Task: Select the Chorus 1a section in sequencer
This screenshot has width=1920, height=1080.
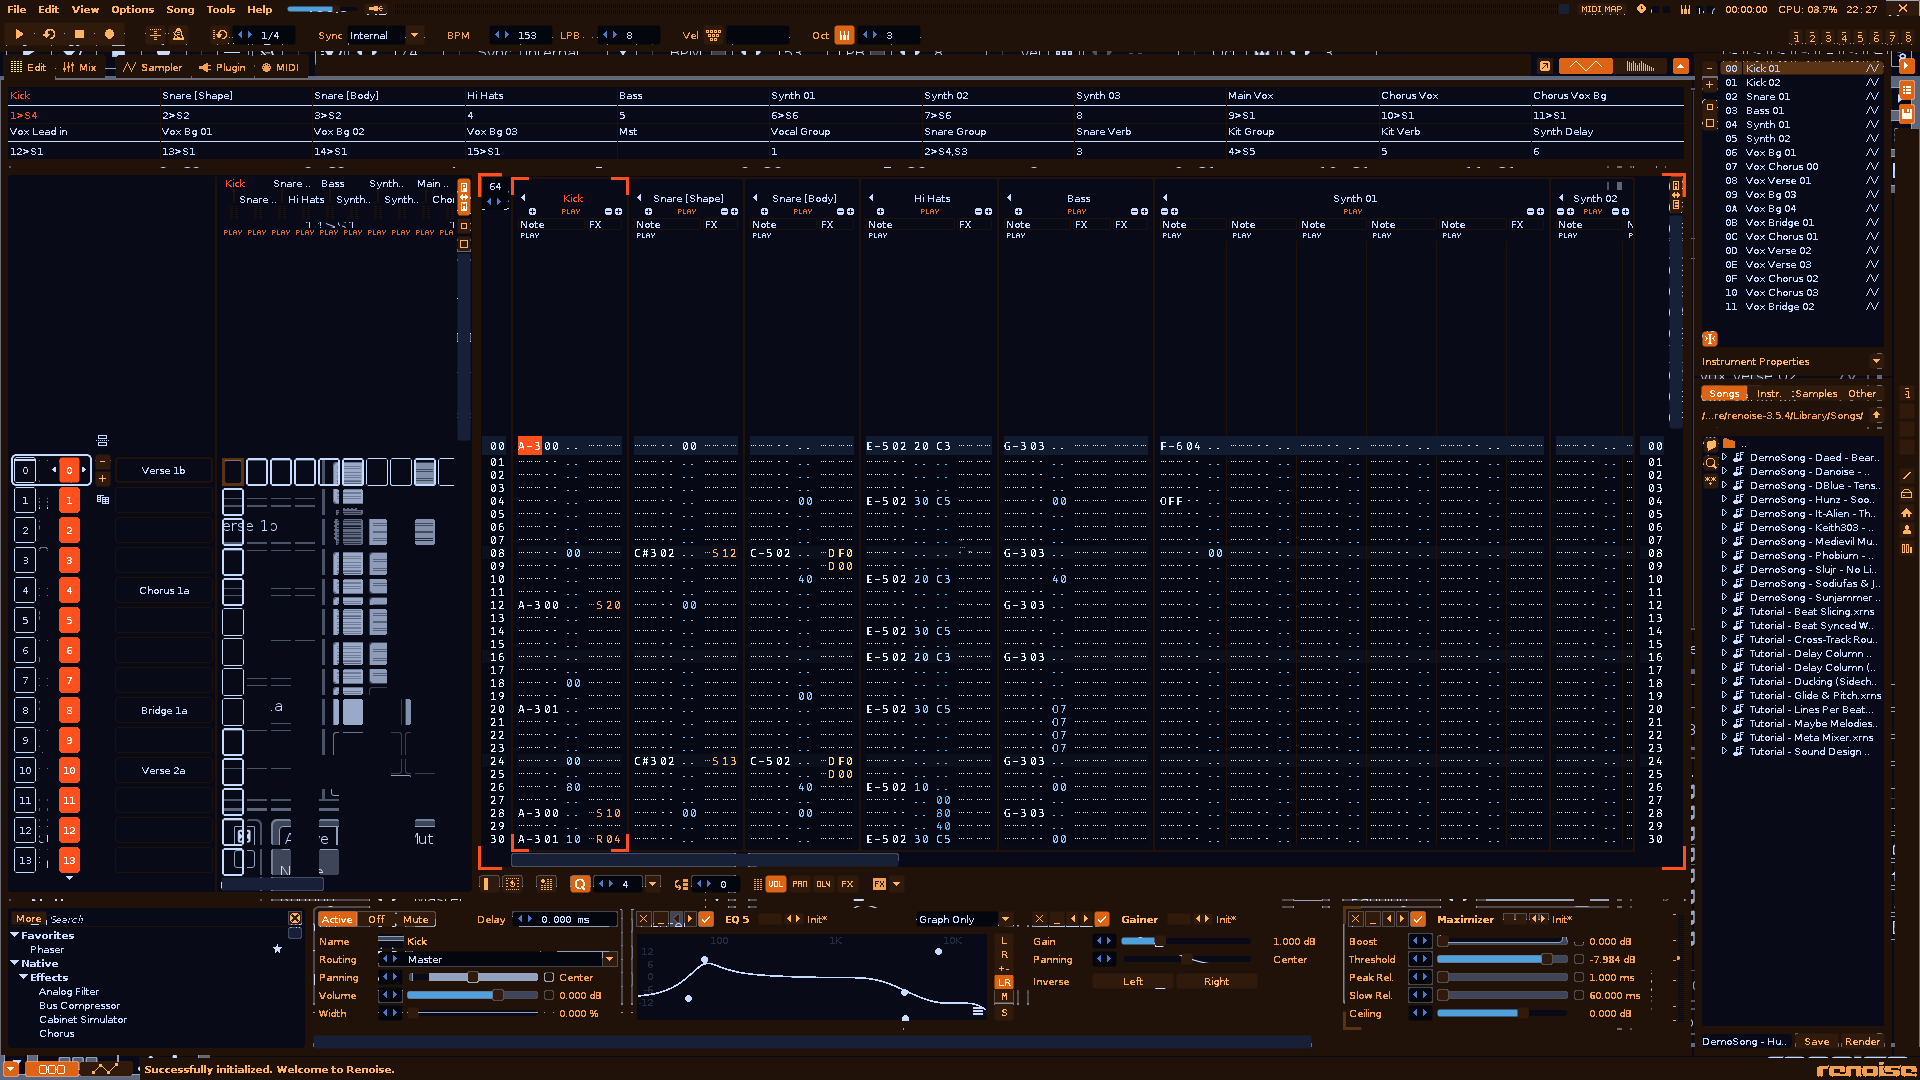Action: tap(164, 590)
